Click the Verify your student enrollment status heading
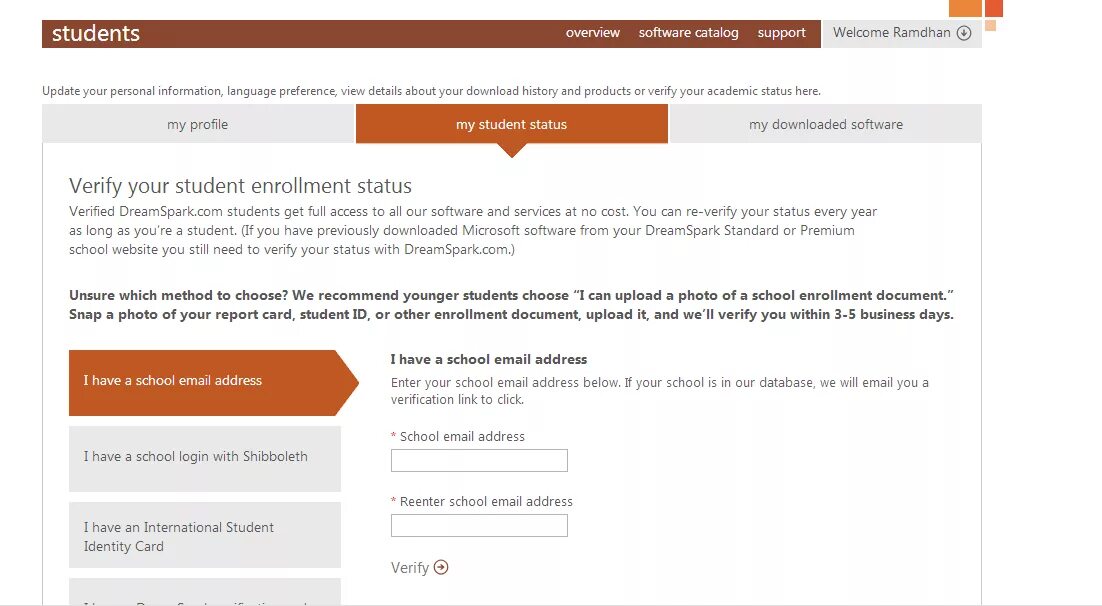Screen dimensions: 1102x606 [240, 186]
